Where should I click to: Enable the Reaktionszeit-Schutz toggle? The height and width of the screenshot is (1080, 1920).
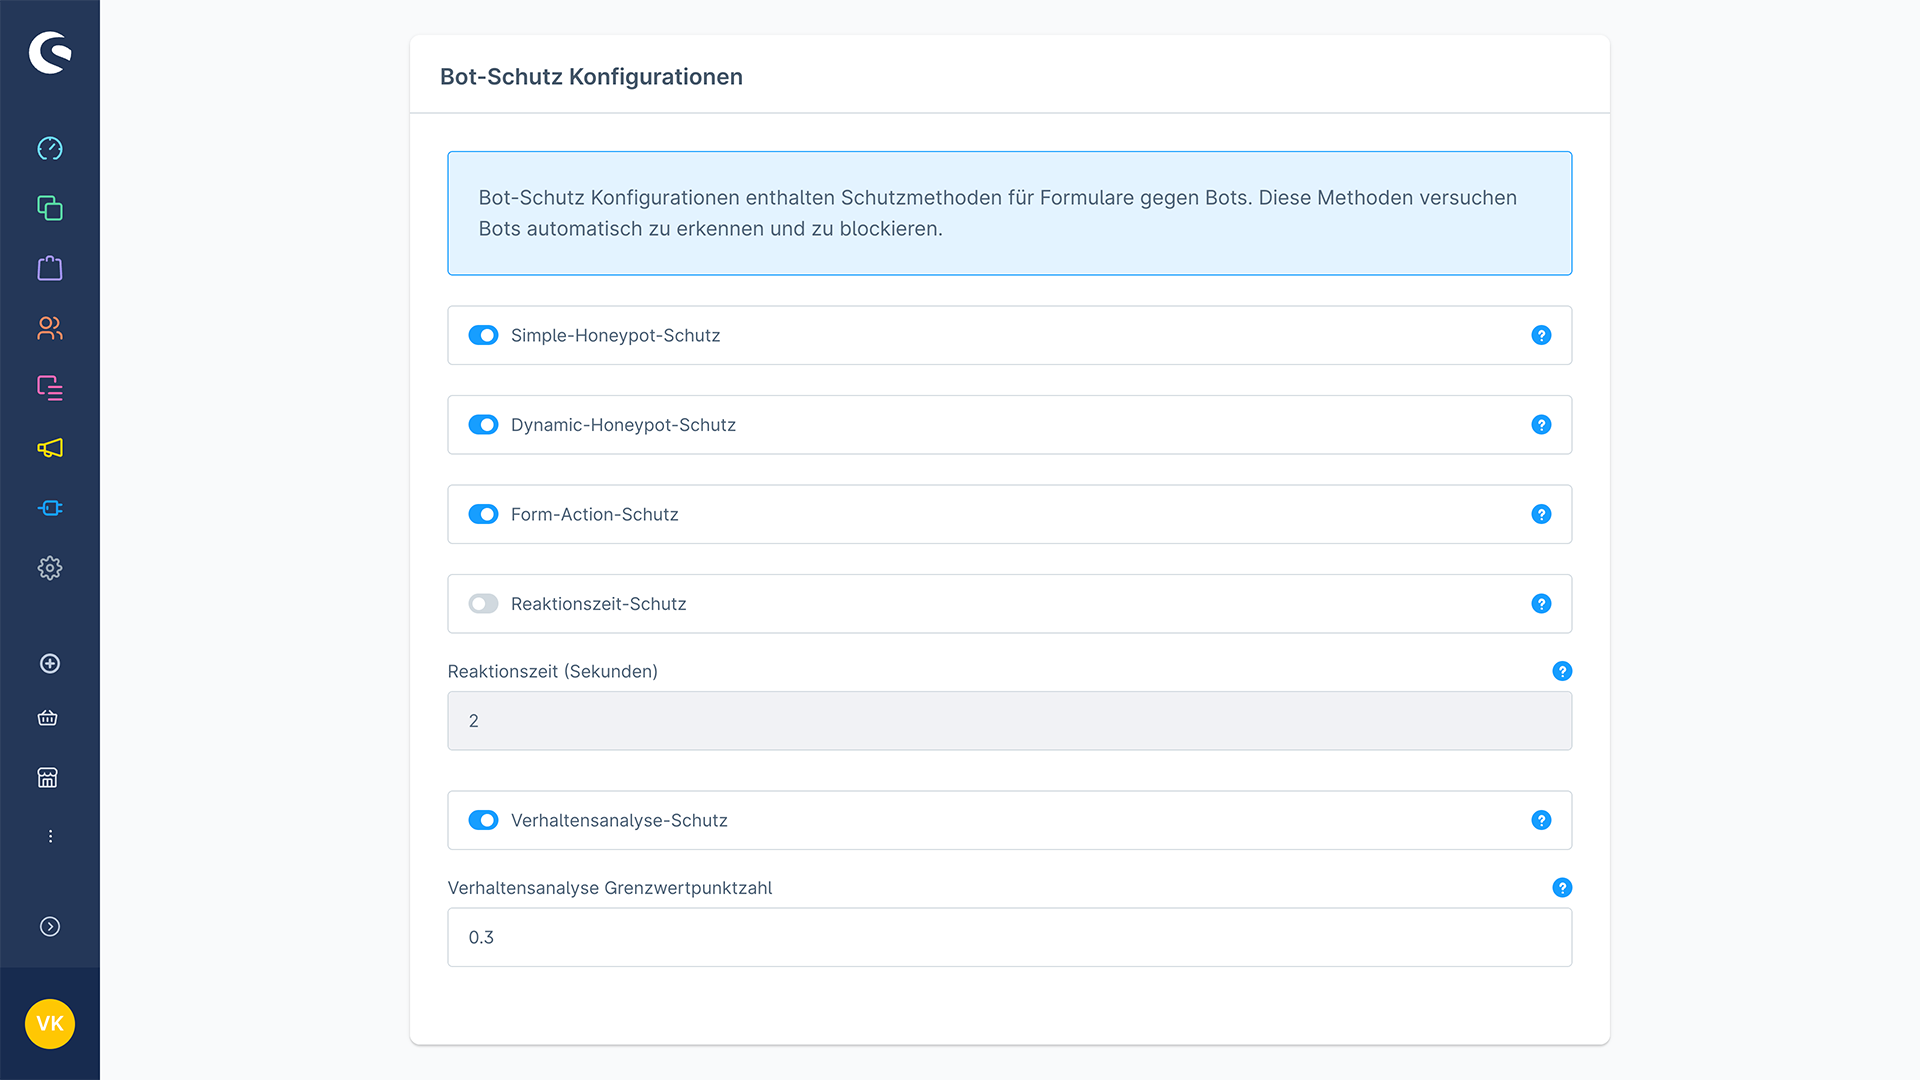point(483,604)
